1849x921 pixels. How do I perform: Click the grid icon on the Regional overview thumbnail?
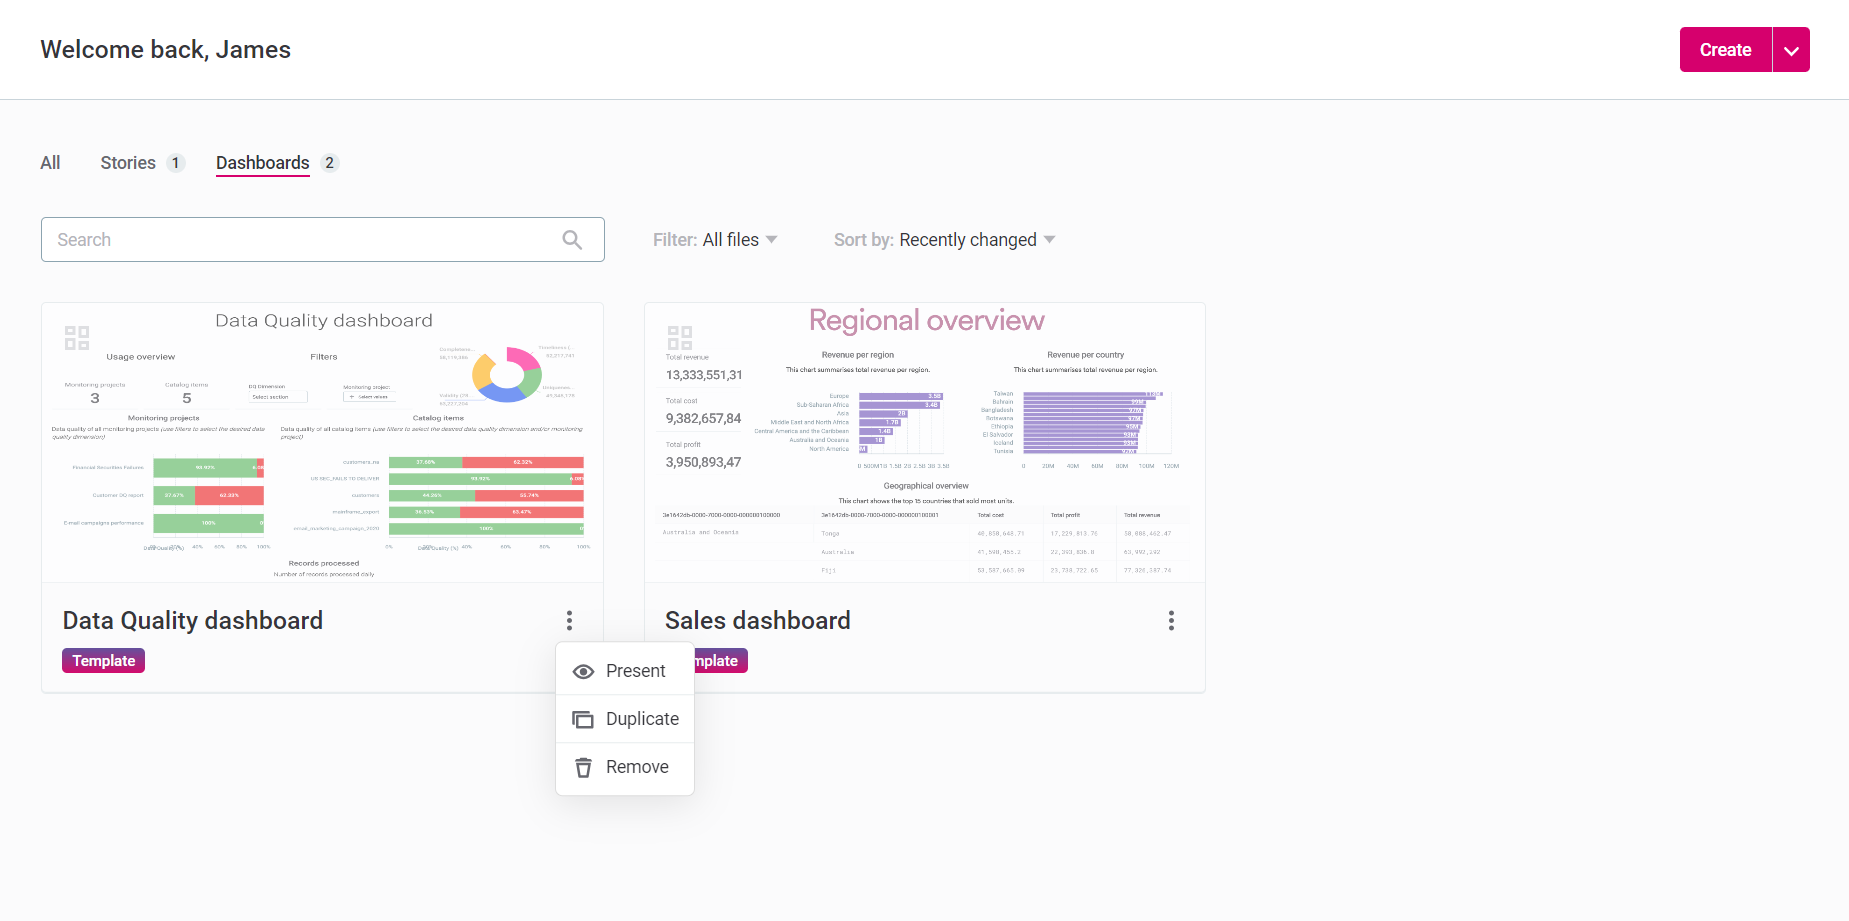tap(680, 338)
